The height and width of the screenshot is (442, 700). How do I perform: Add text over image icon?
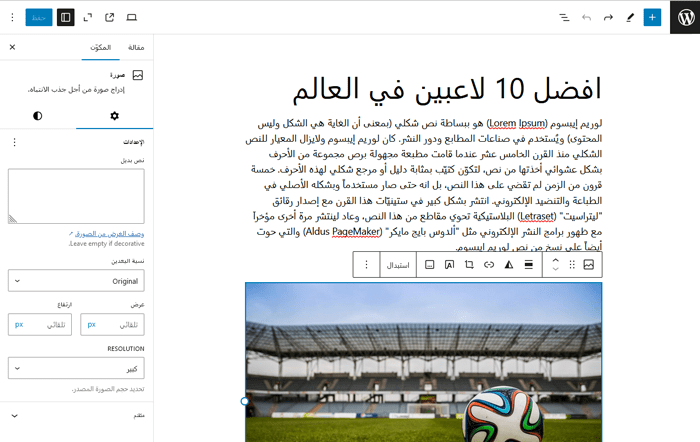(x=449, y=265)
